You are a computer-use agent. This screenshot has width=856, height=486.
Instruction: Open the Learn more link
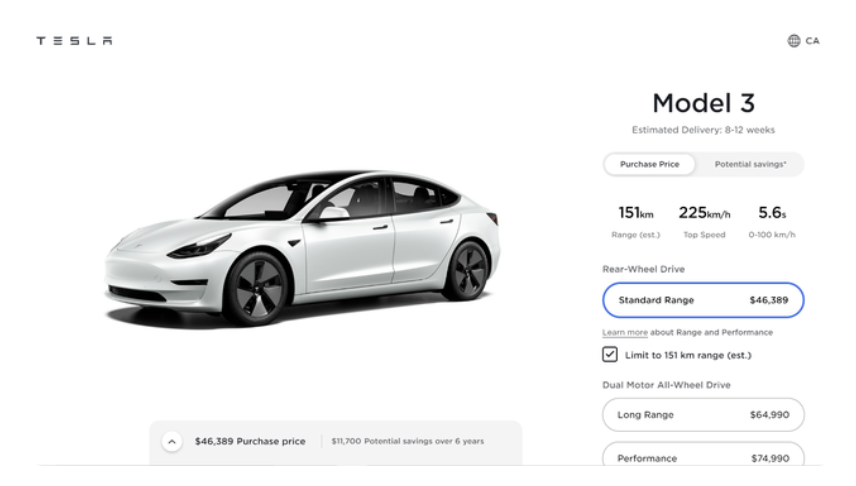[x=624, y=332]
